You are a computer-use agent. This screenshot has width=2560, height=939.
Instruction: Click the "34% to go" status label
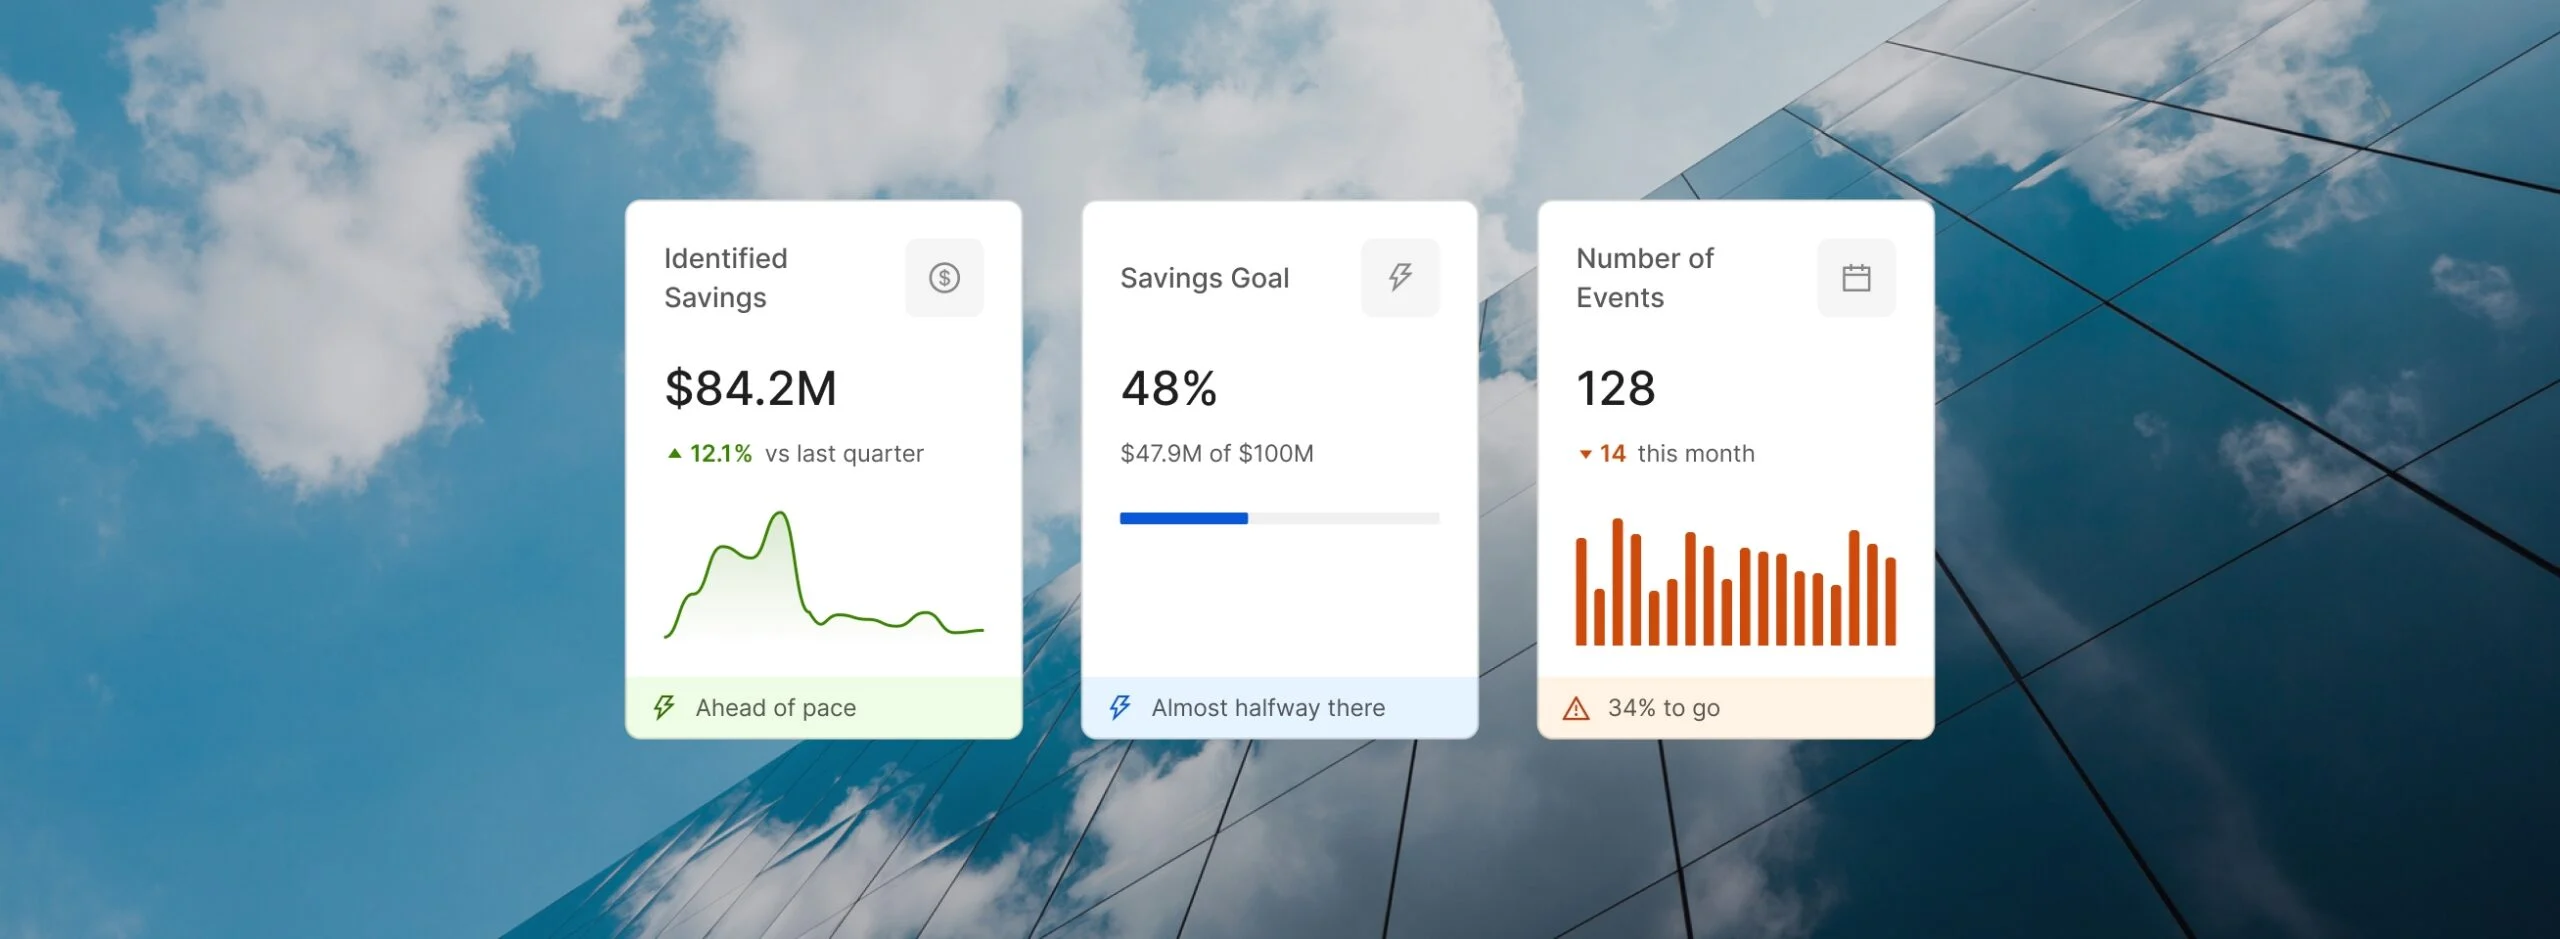(1664, 708)
